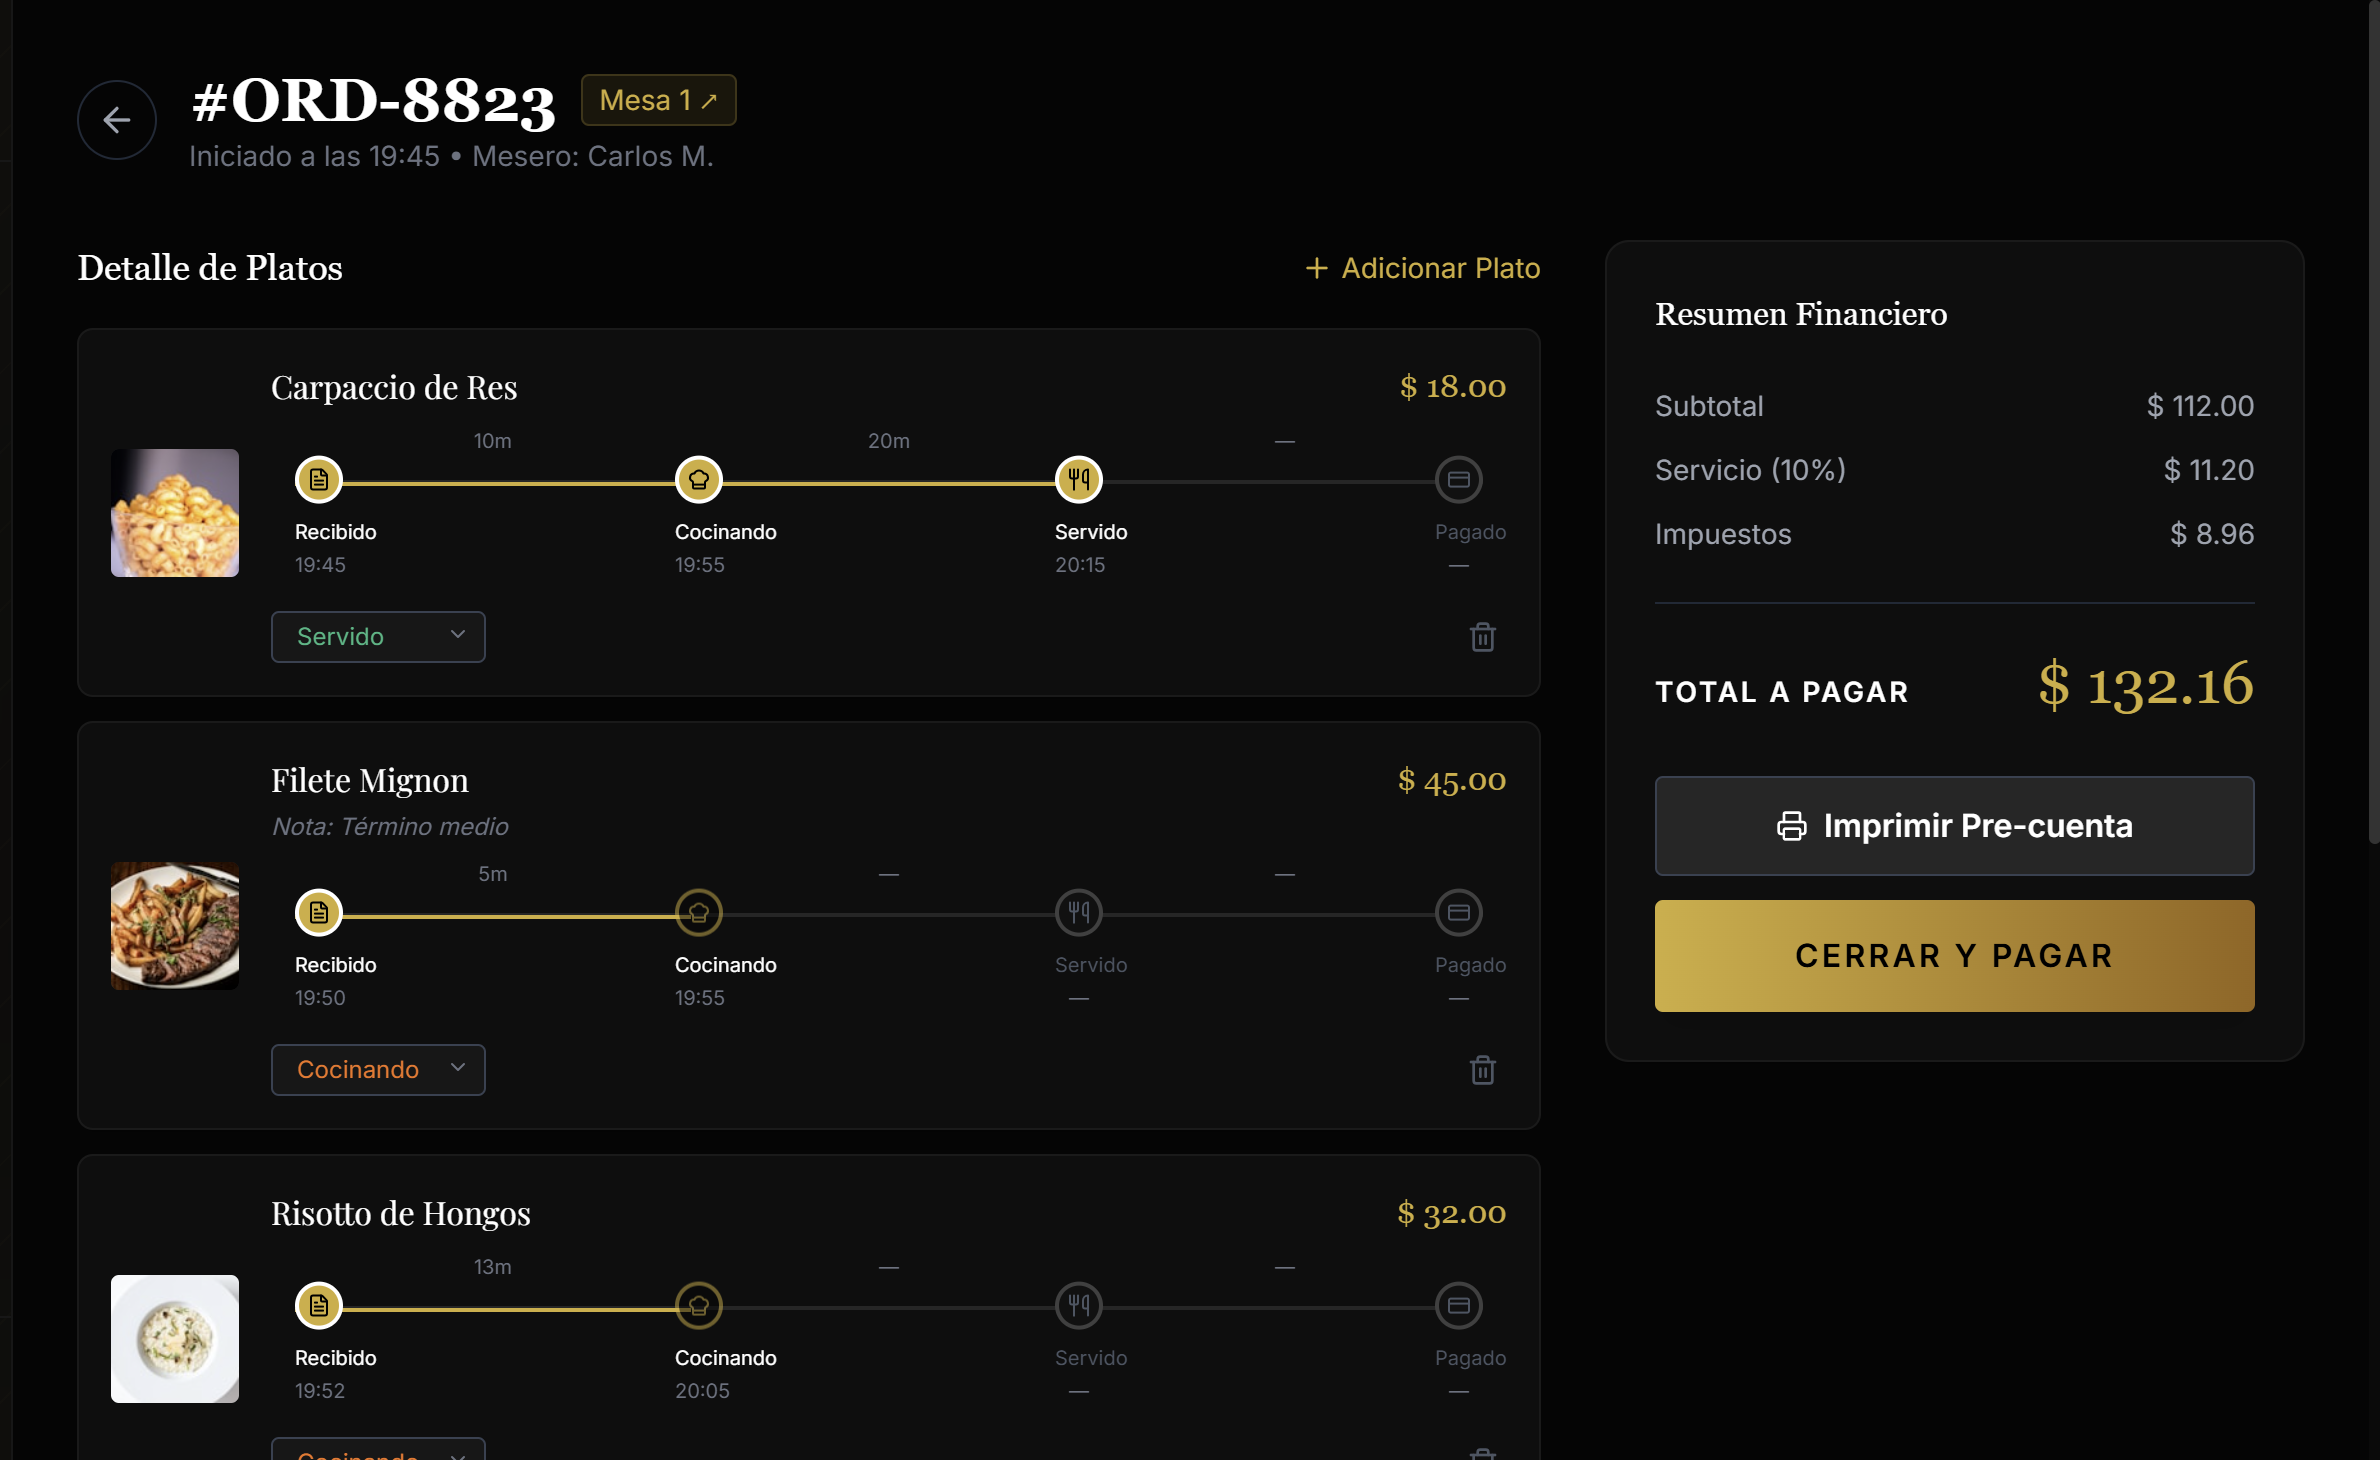The width and height of the screenshot is (2380, 1460).
Task: Click Filete Mignon's Cocinando chef hat icon
Action: point(698,913)
